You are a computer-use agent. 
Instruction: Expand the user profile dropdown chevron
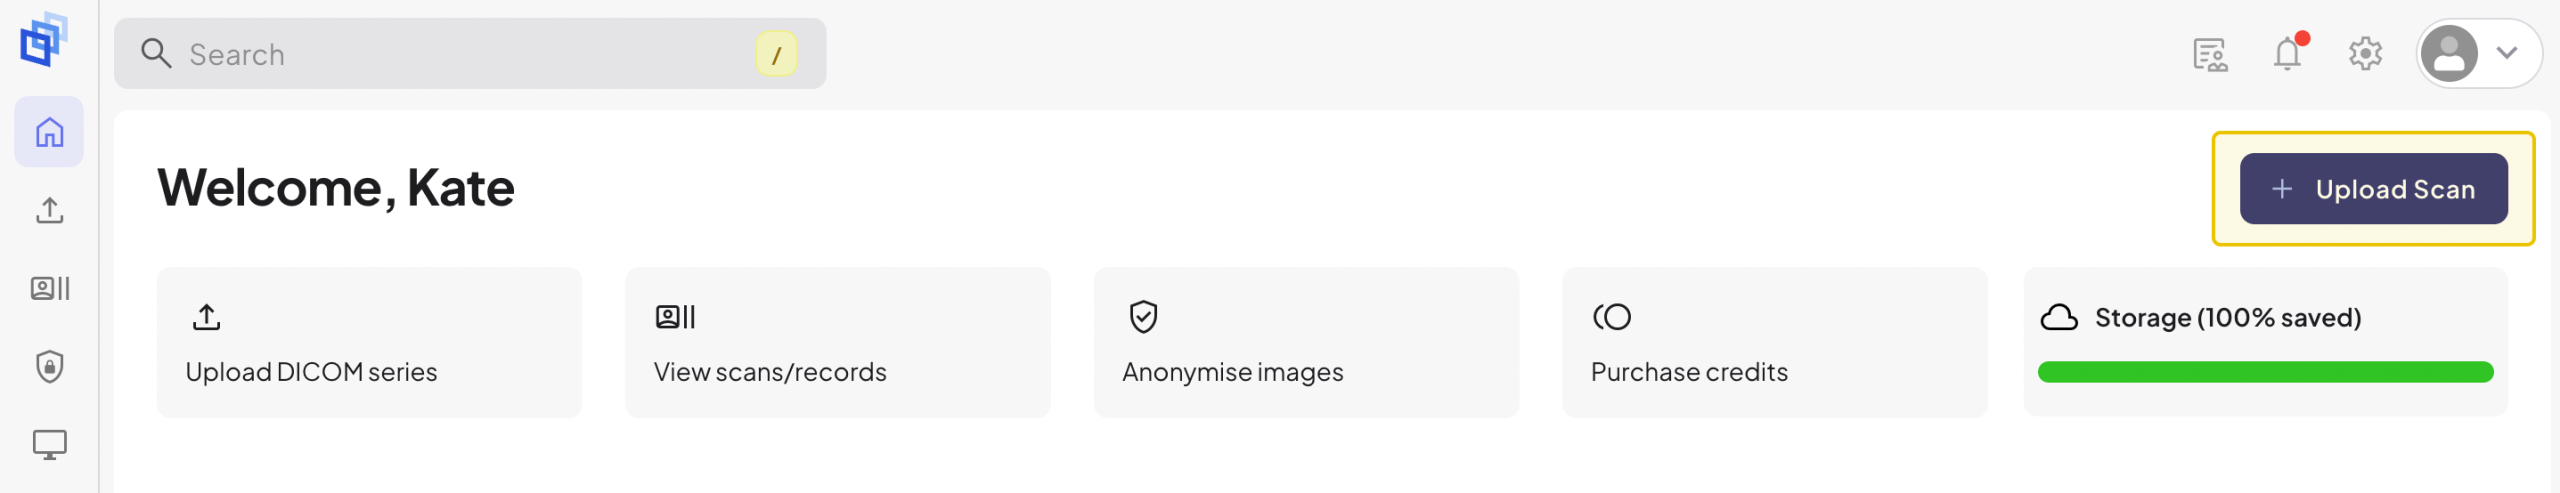tap(2506, 52)
